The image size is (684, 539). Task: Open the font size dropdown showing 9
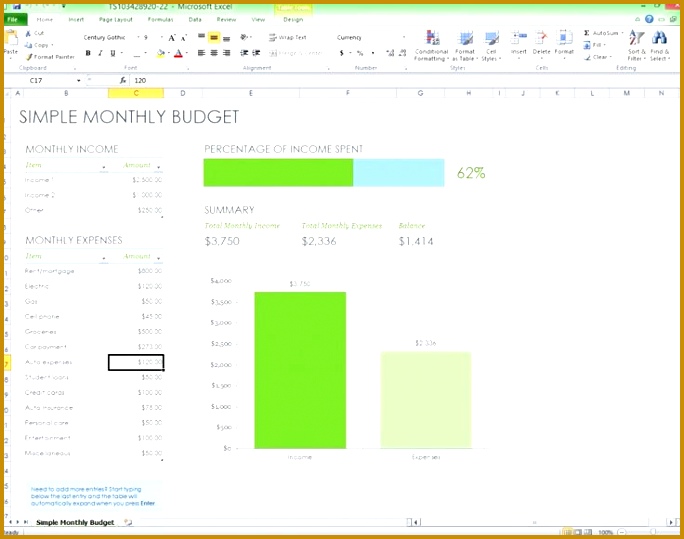(161, 38)
